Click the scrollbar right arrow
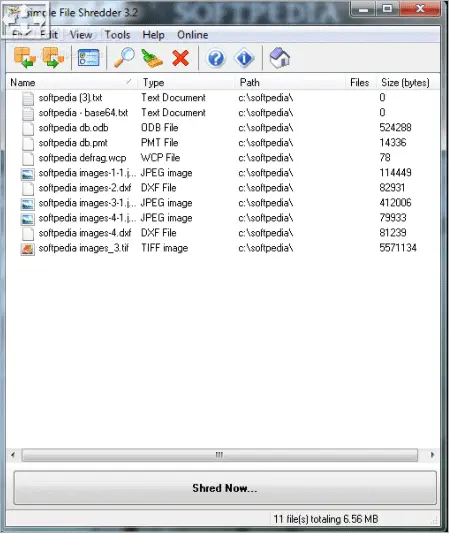Image resolution: width=449 pixels, height=533 pixels. [x=432, y=455]
